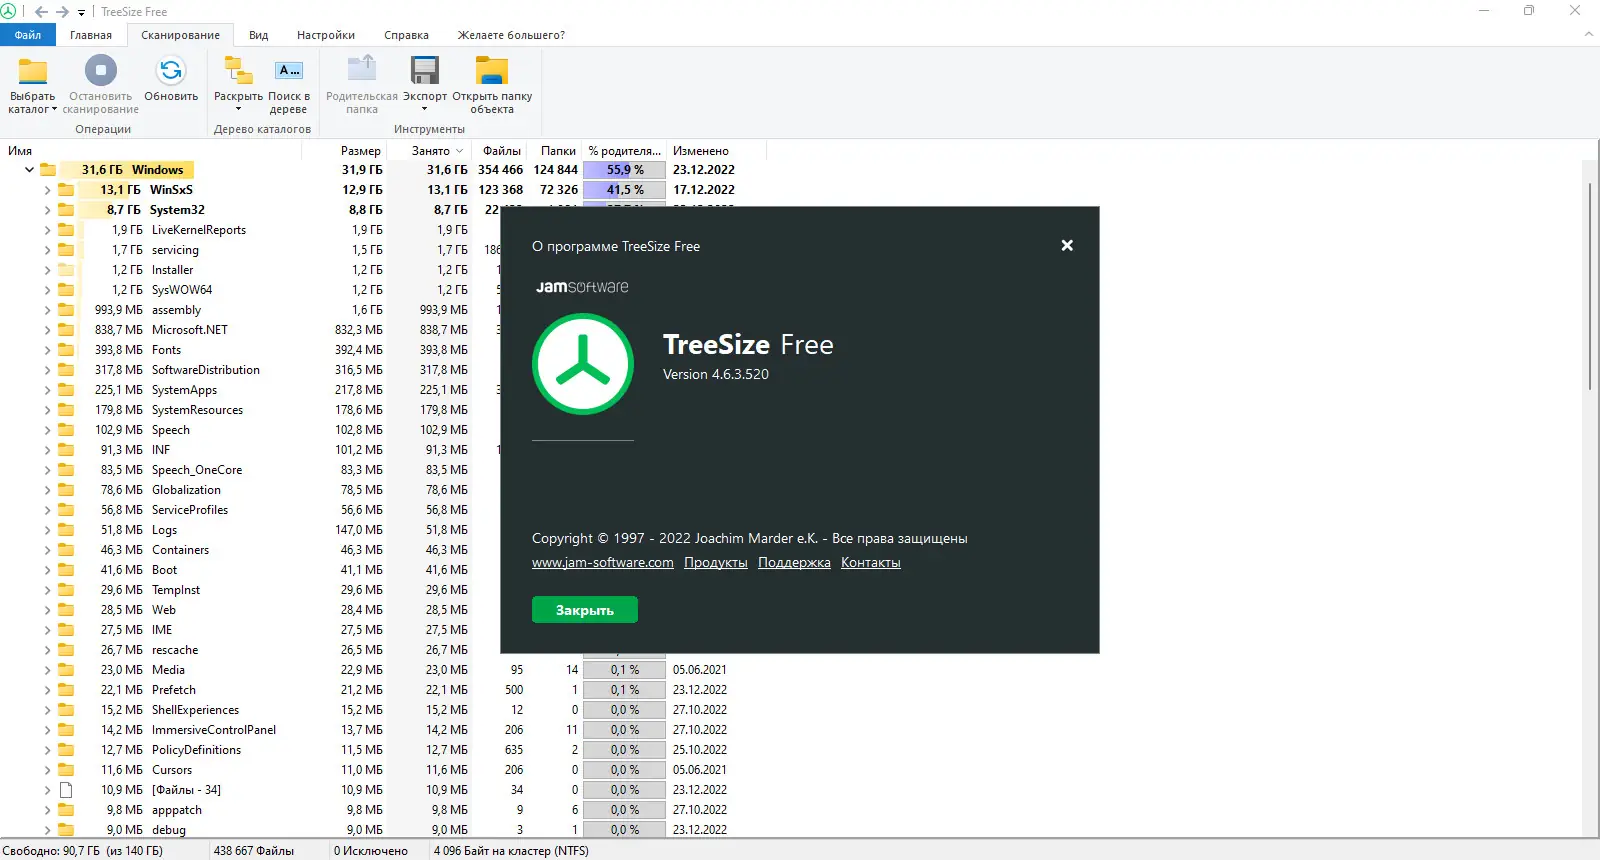Viewport: 1600px width, 860px height.
Task: Switch to the Главная ribbon tab
Action: pos(91,35)
